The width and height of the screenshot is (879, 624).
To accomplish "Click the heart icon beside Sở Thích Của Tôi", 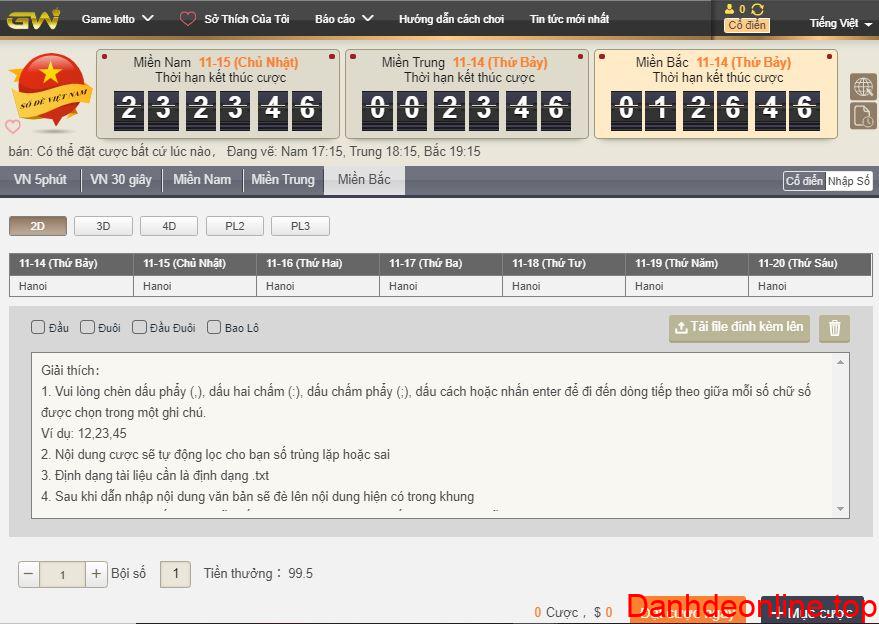I will (188, 19).
